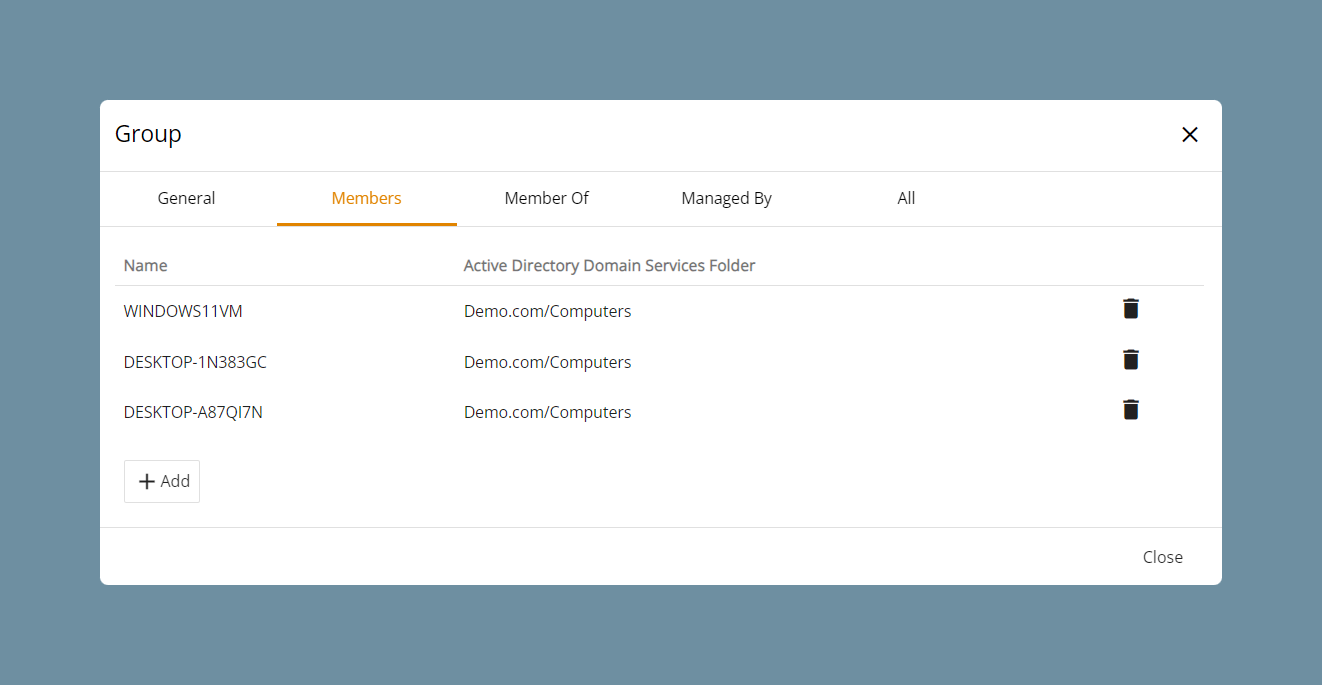
Task: Click the Name column header
Action: 146,266
